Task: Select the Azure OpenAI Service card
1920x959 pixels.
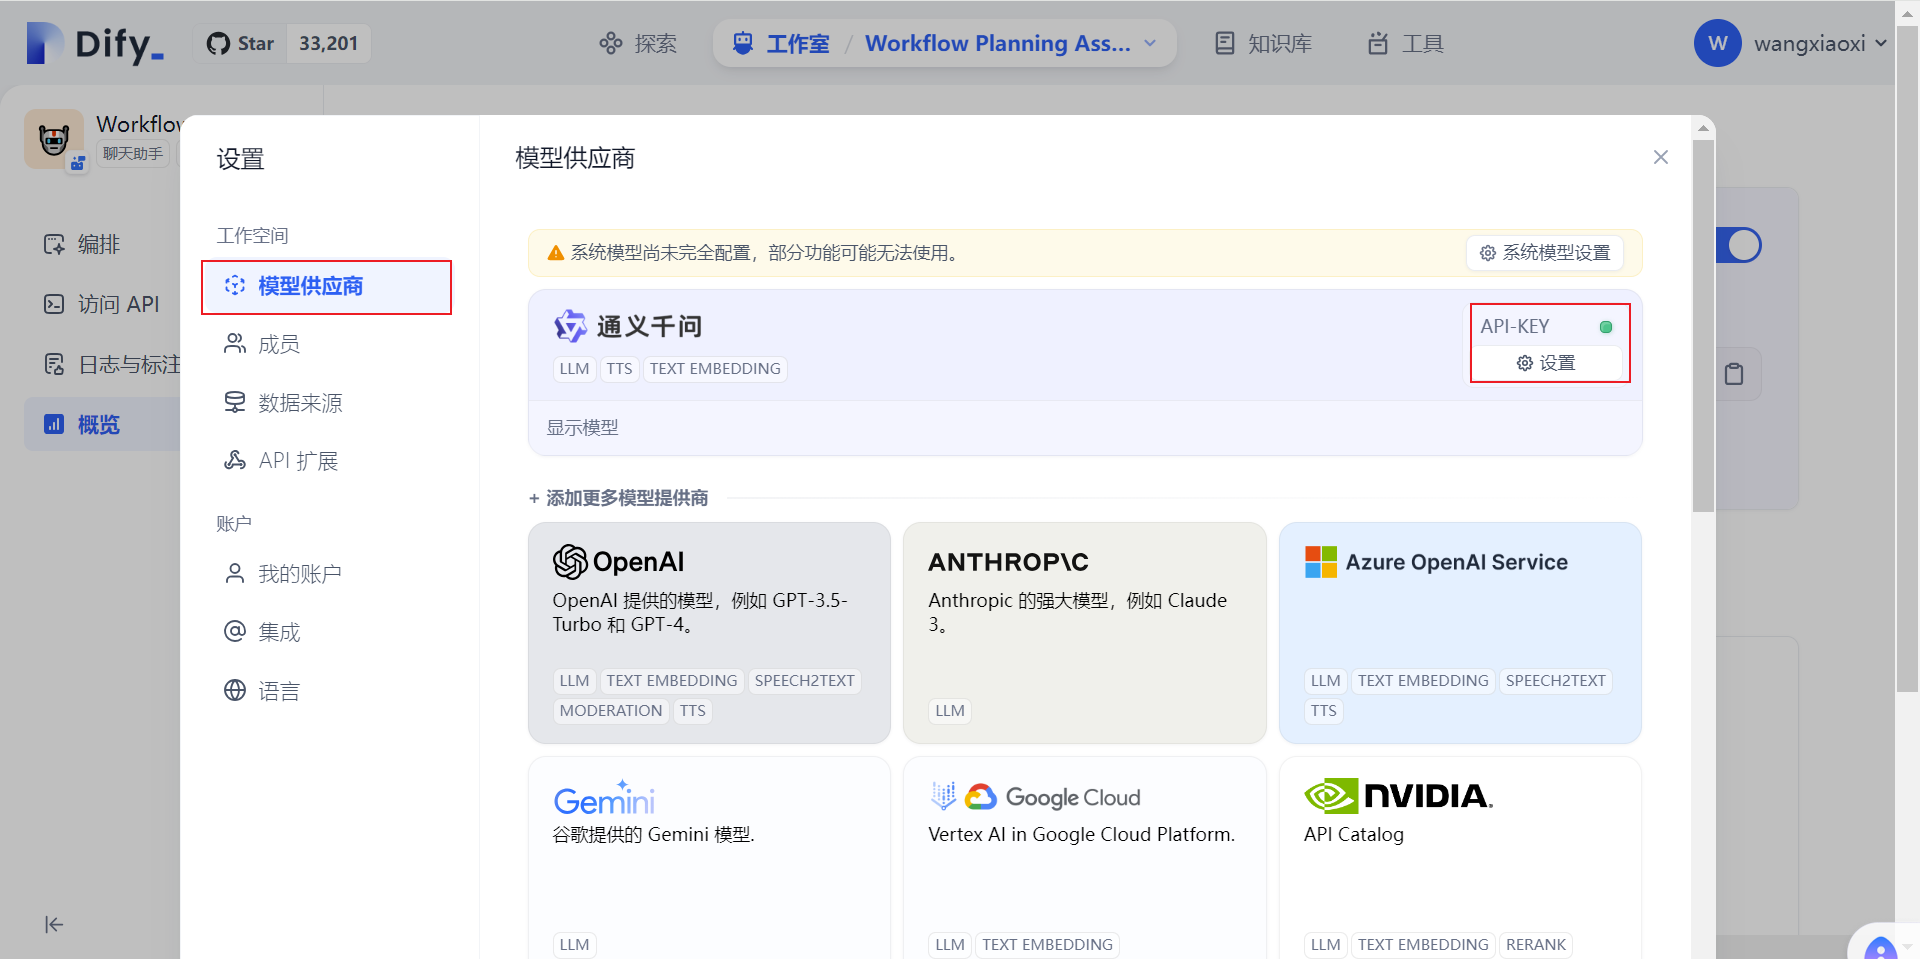Action: click(x=1460, y=633)
